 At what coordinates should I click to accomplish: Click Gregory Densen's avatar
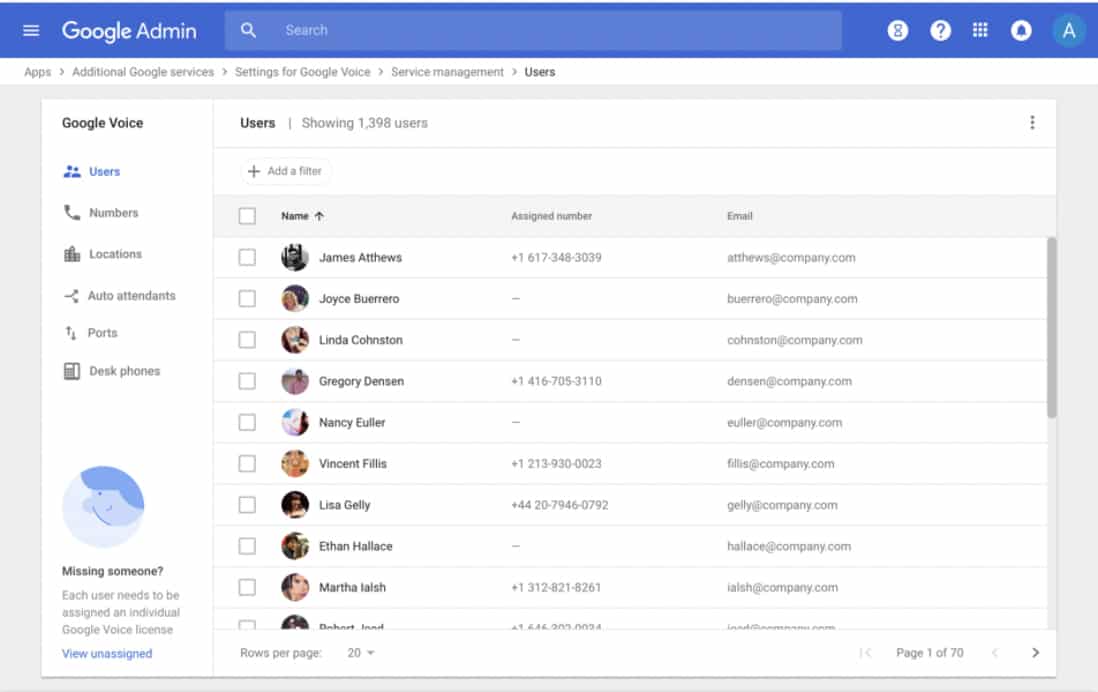(295, 381)
